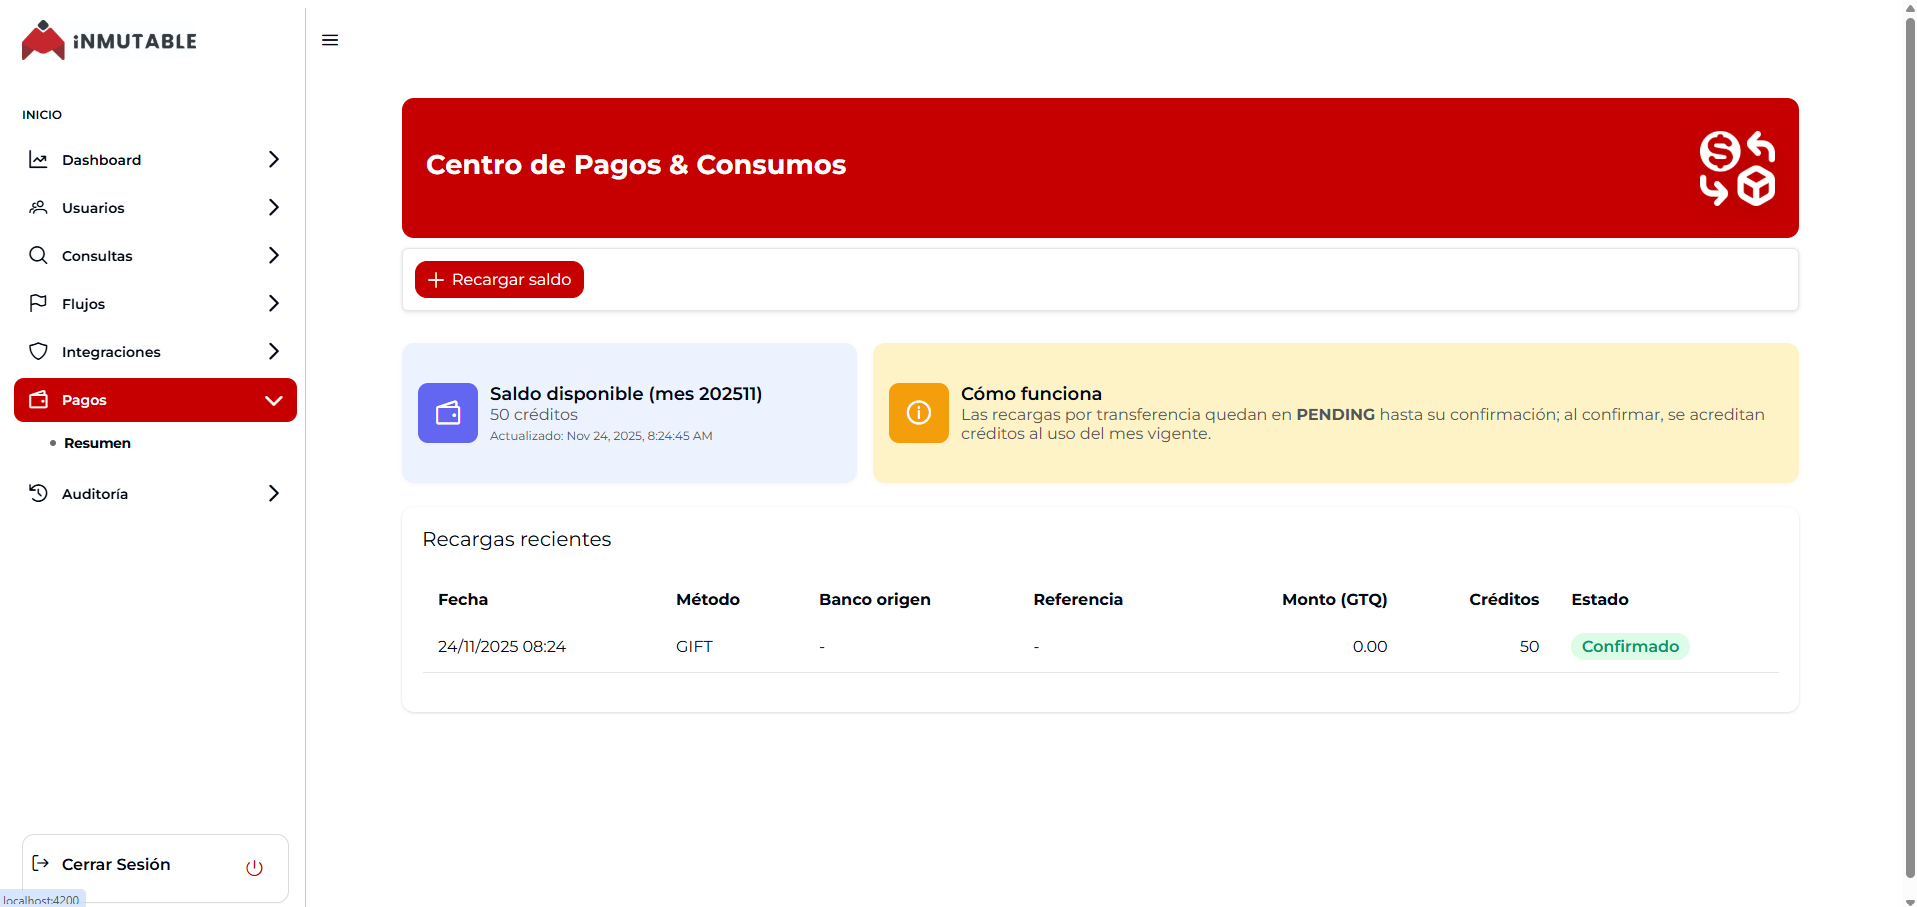Expand the Usuarios menu chevron
The height and width of the screenshot is (907, 1917).
point(273,207)
